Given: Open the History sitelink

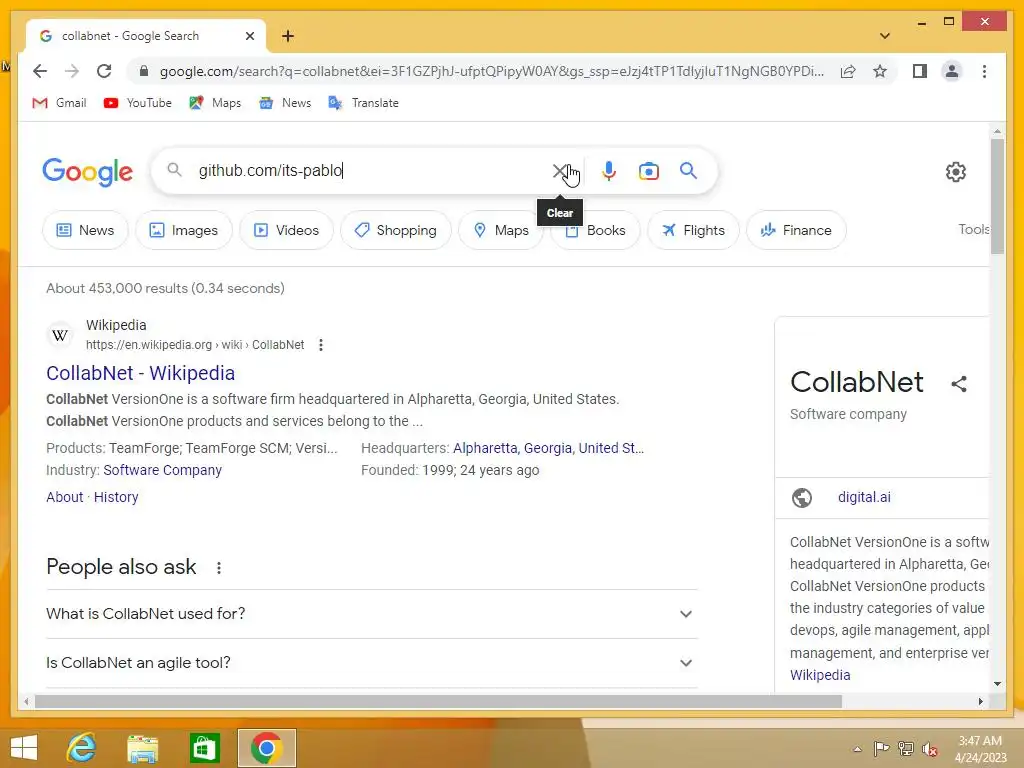Looking at the screenshot, I should [116, 497].
